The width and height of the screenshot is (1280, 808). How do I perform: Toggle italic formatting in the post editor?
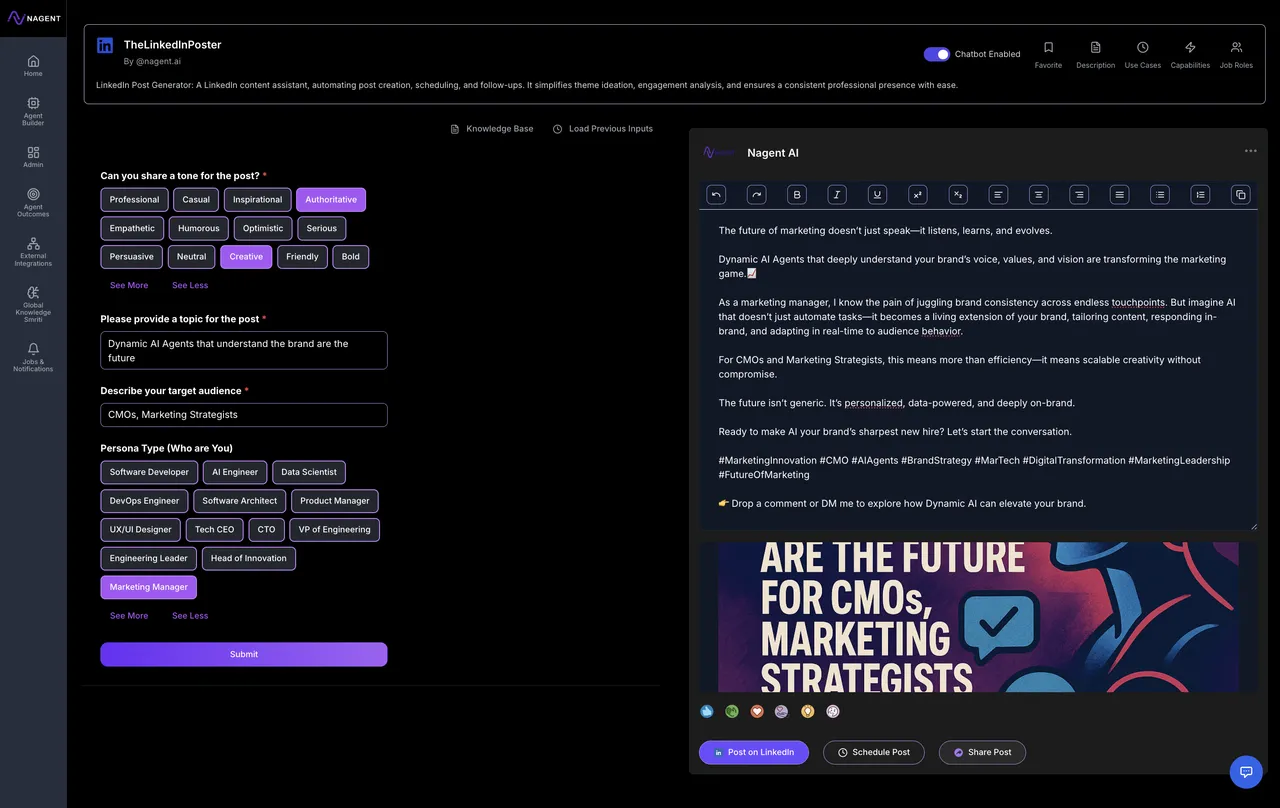837,195
